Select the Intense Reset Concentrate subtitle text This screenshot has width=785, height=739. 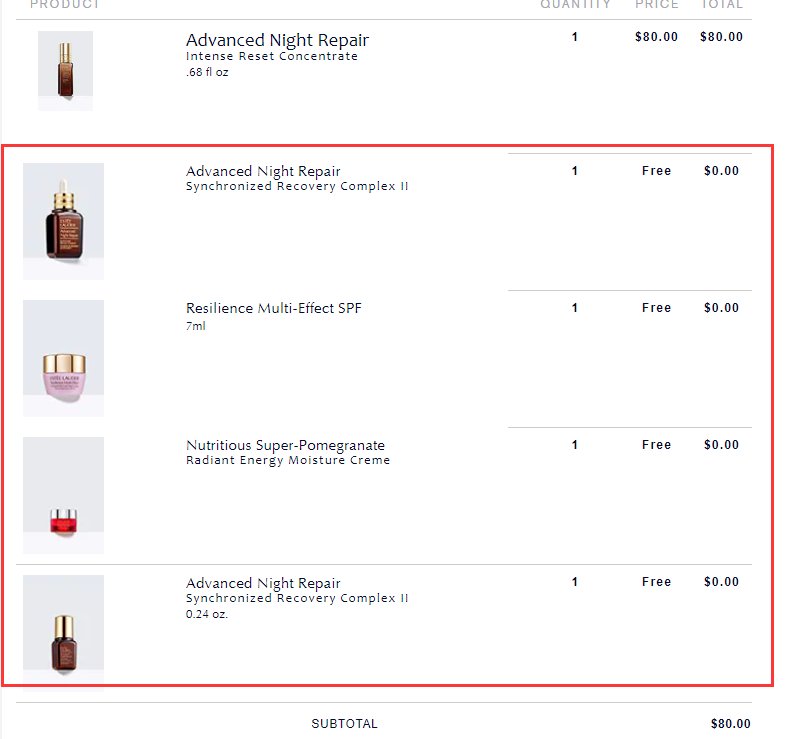point(272,56)
